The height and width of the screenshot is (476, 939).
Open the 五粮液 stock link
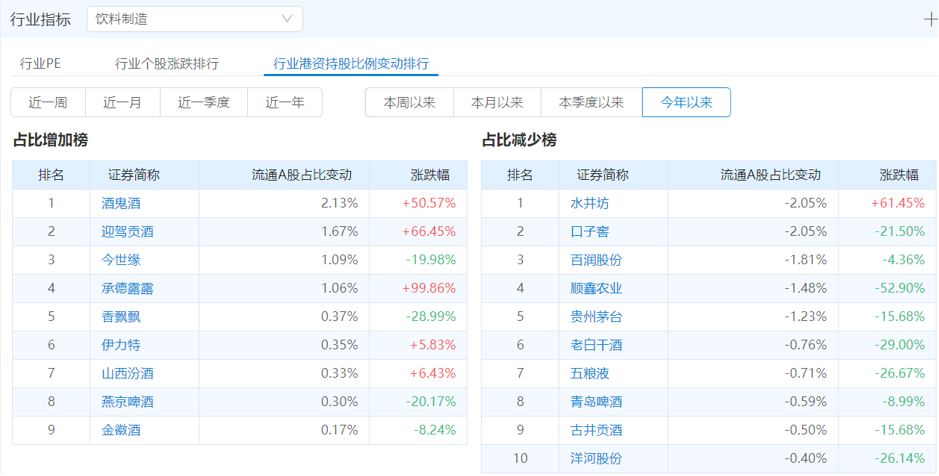(x=590, y=374)
